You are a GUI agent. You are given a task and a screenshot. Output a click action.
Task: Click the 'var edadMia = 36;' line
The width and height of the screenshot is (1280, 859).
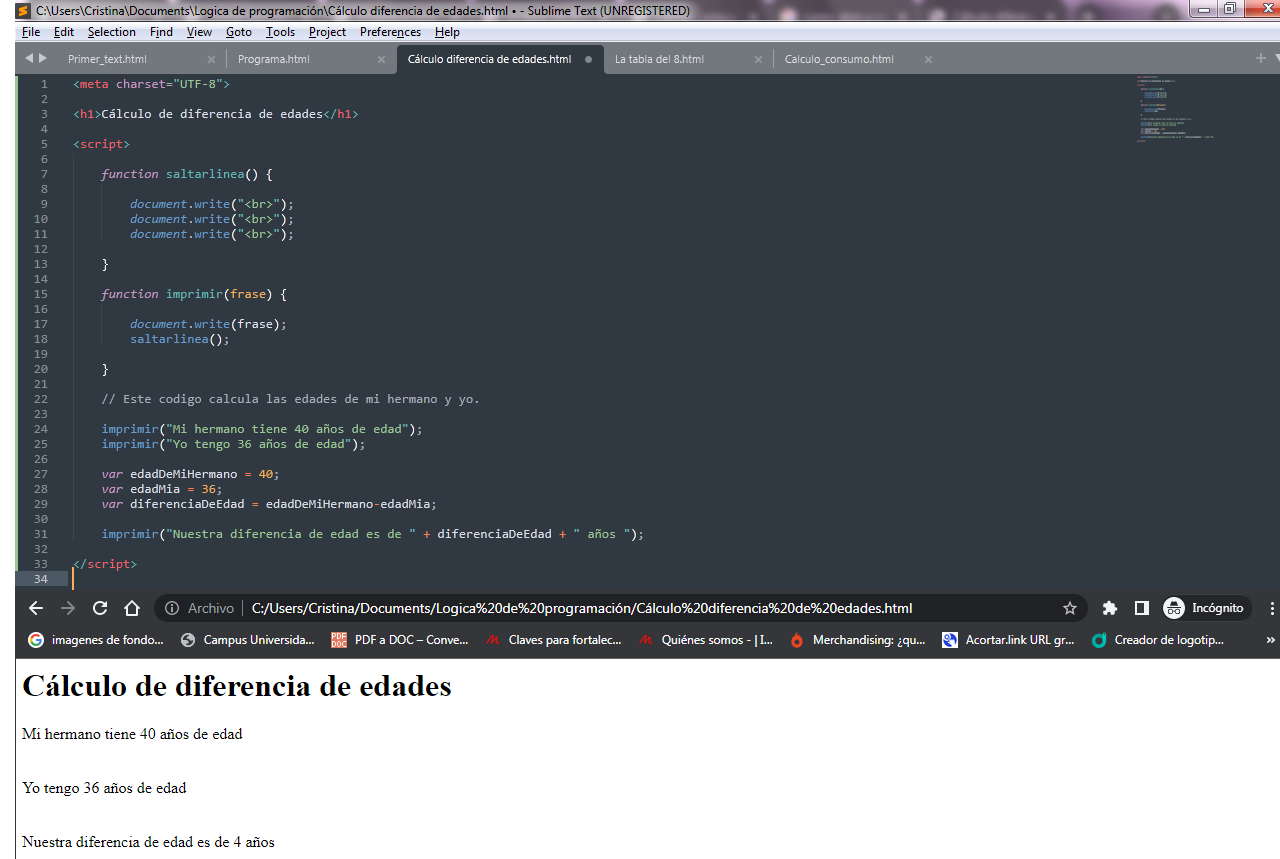point(162,489)
